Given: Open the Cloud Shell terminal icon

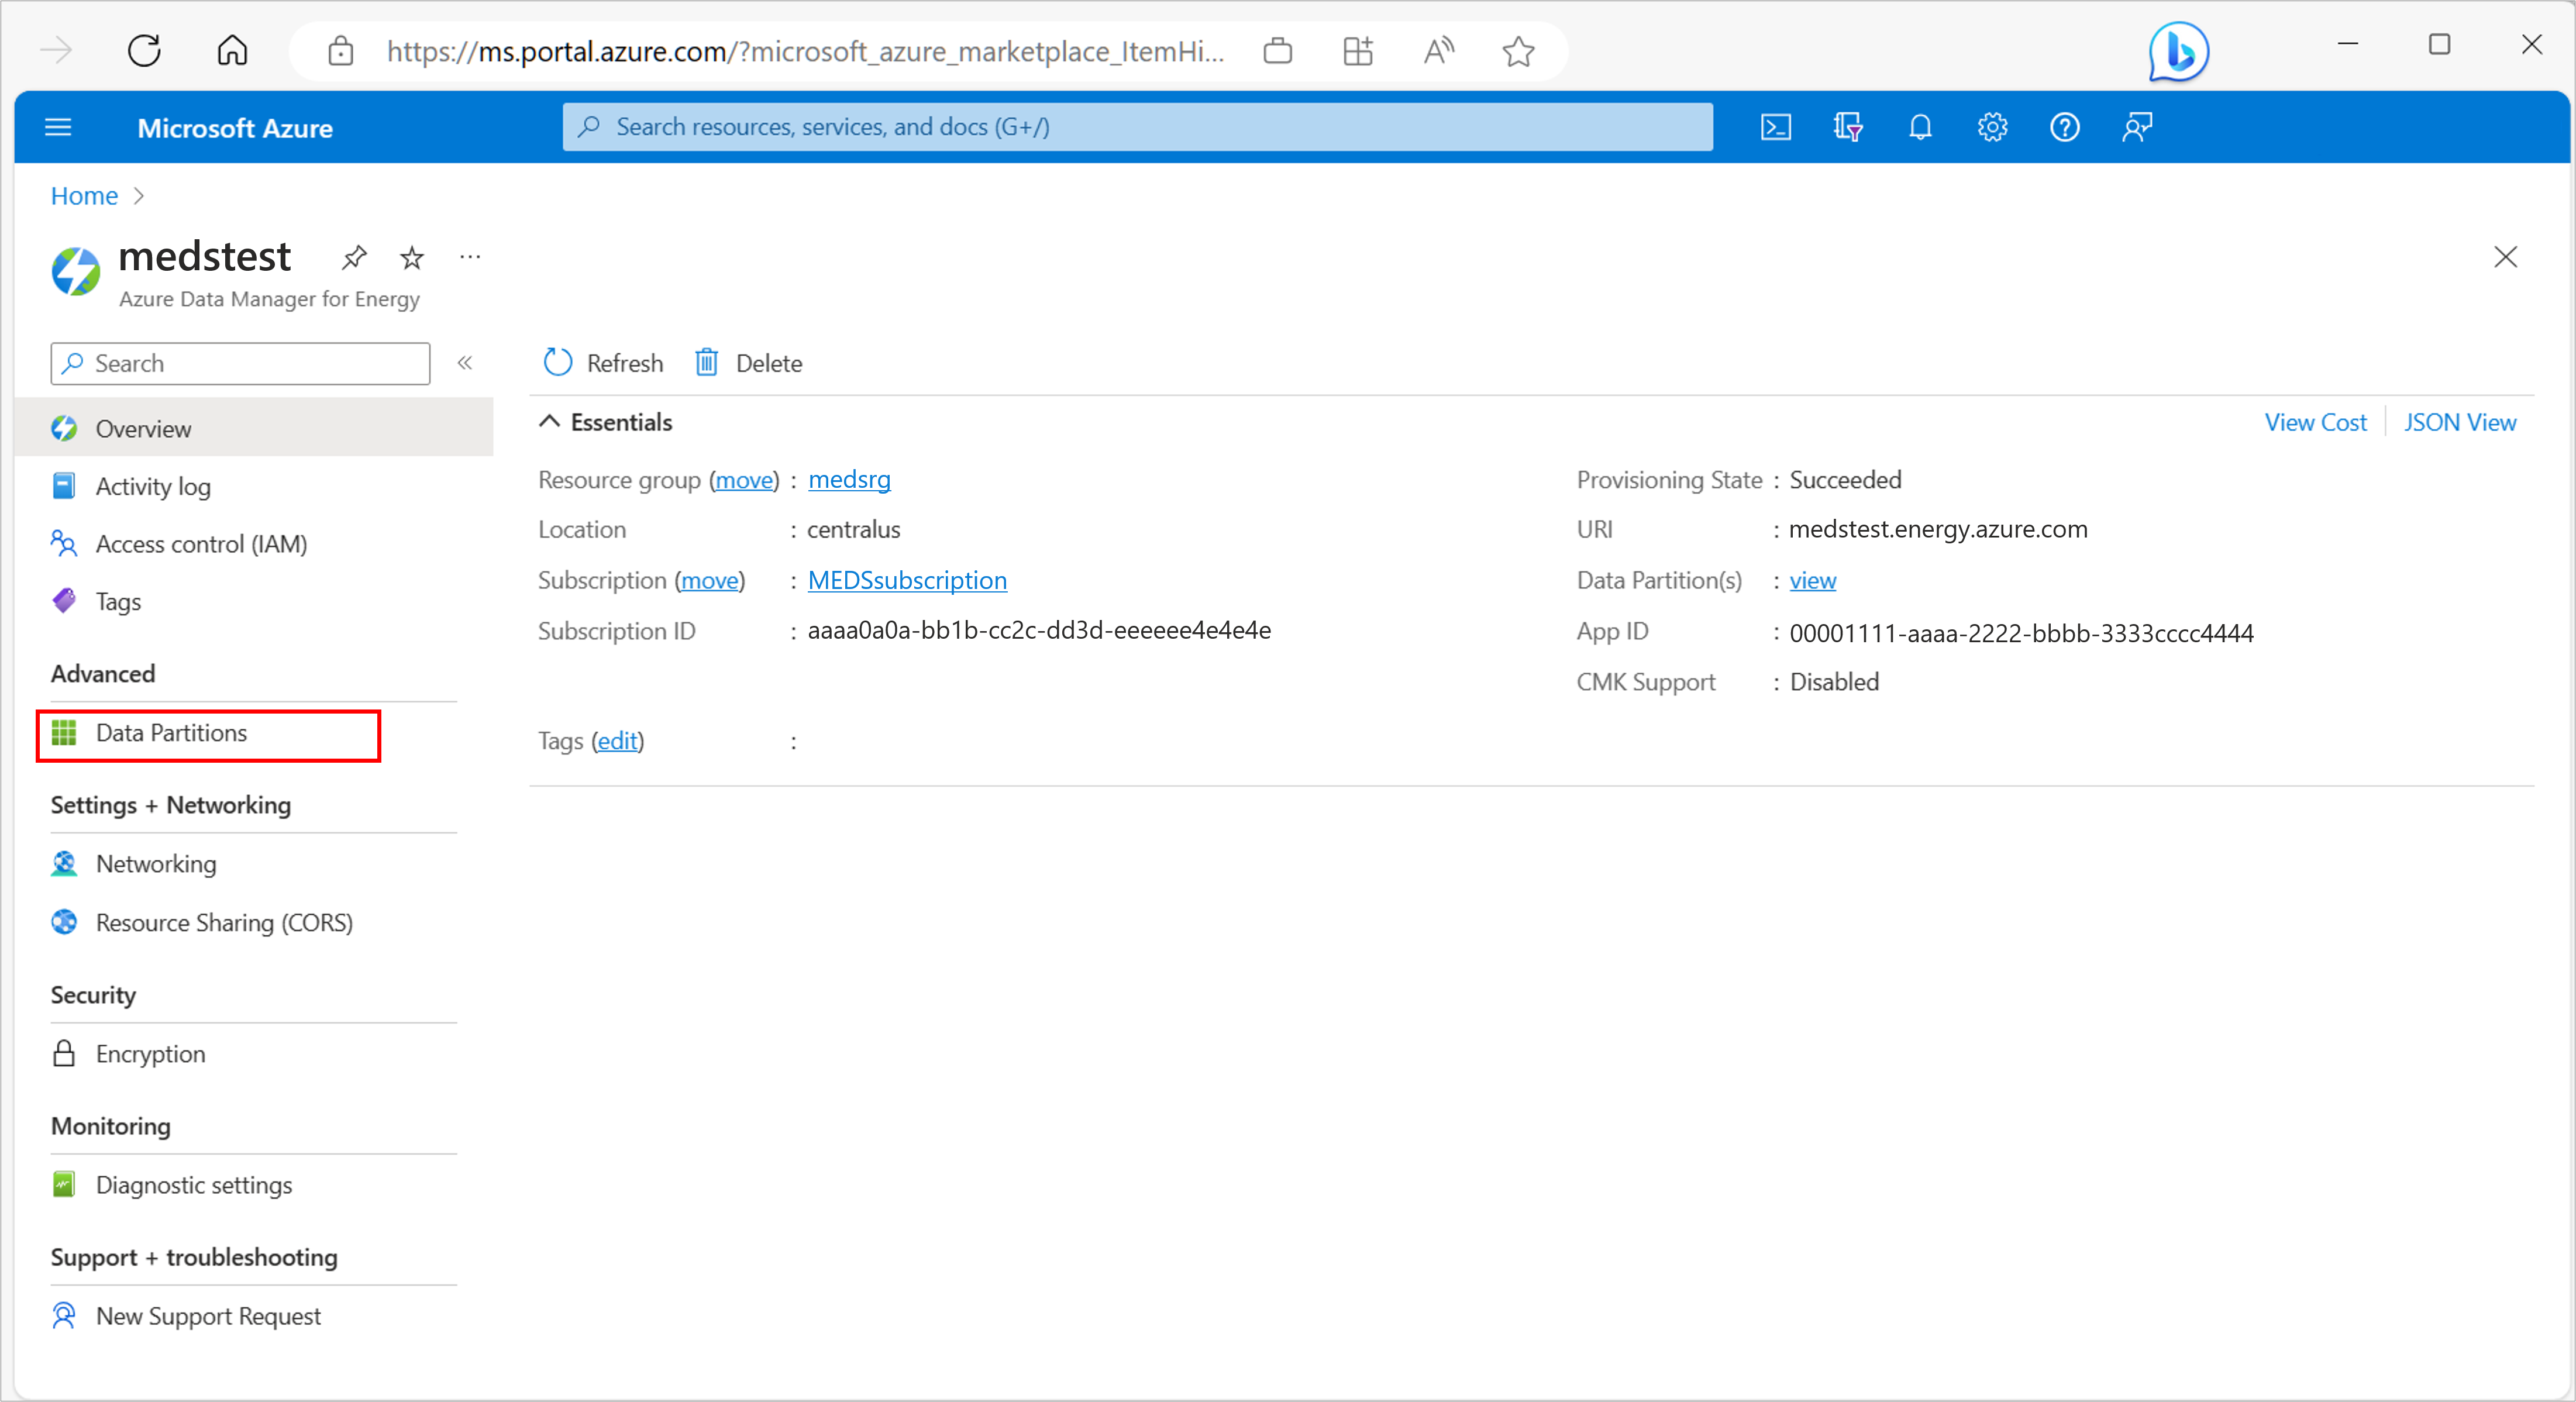Looking at the screenshot, I should 1776,127.
